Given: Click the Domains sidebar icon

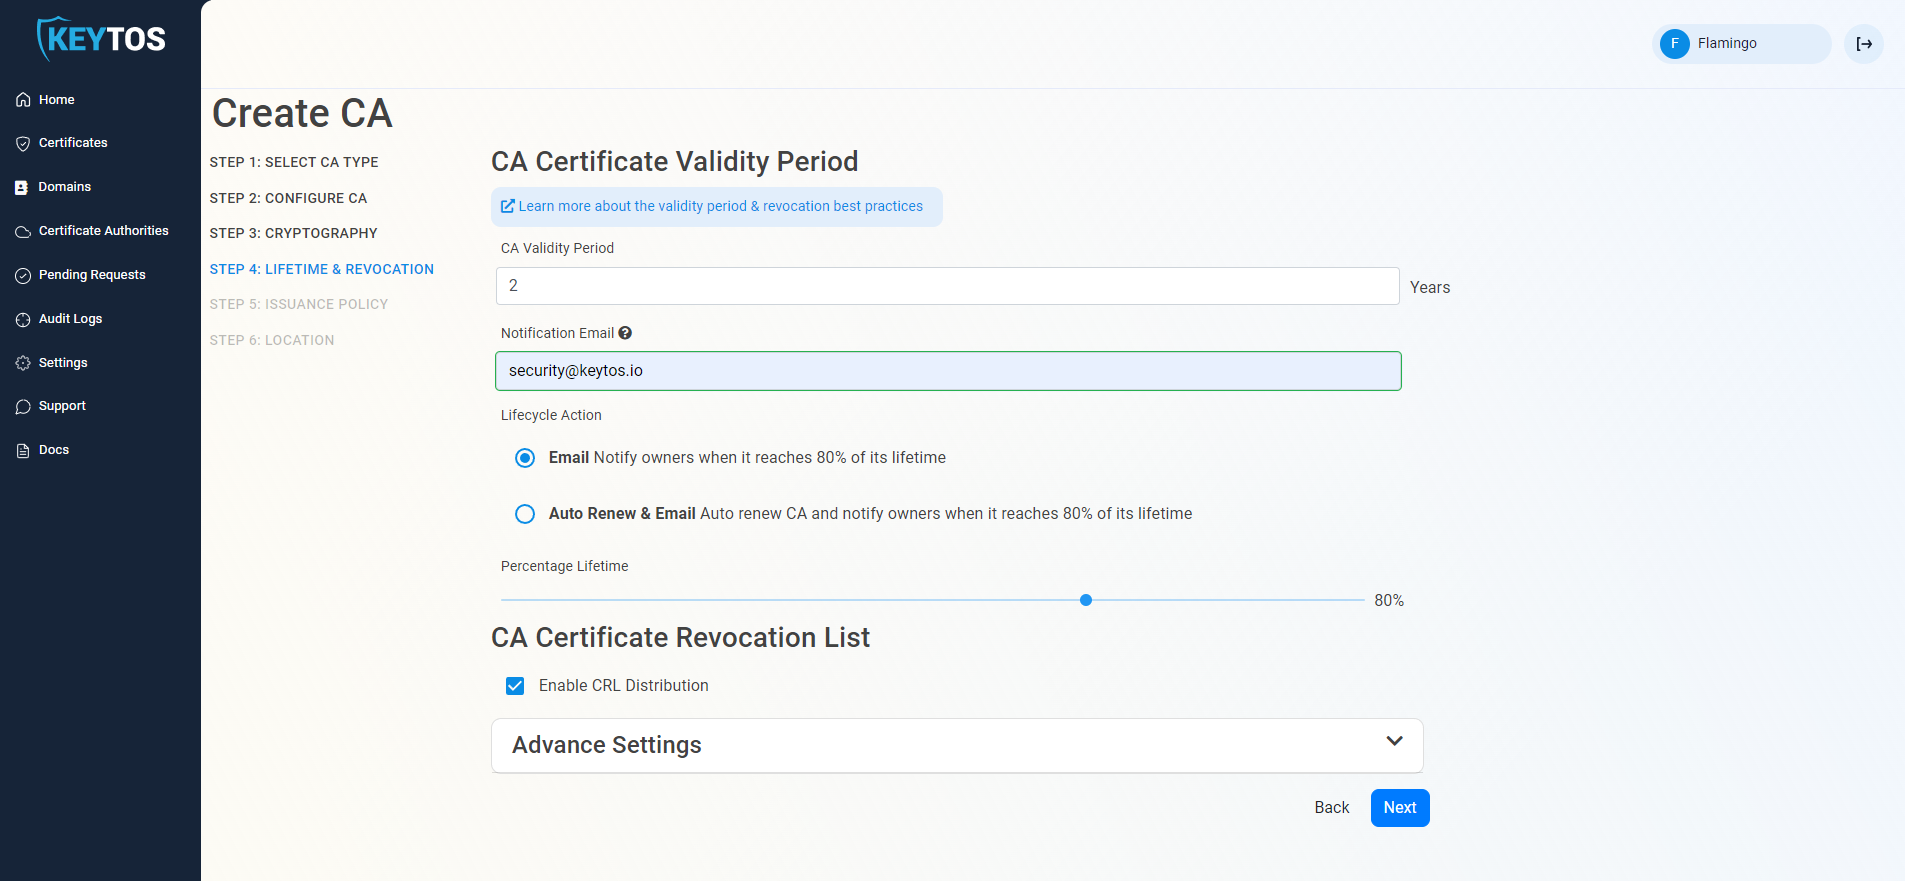Looking at the screenshot, I should click(x=22, y=187).
